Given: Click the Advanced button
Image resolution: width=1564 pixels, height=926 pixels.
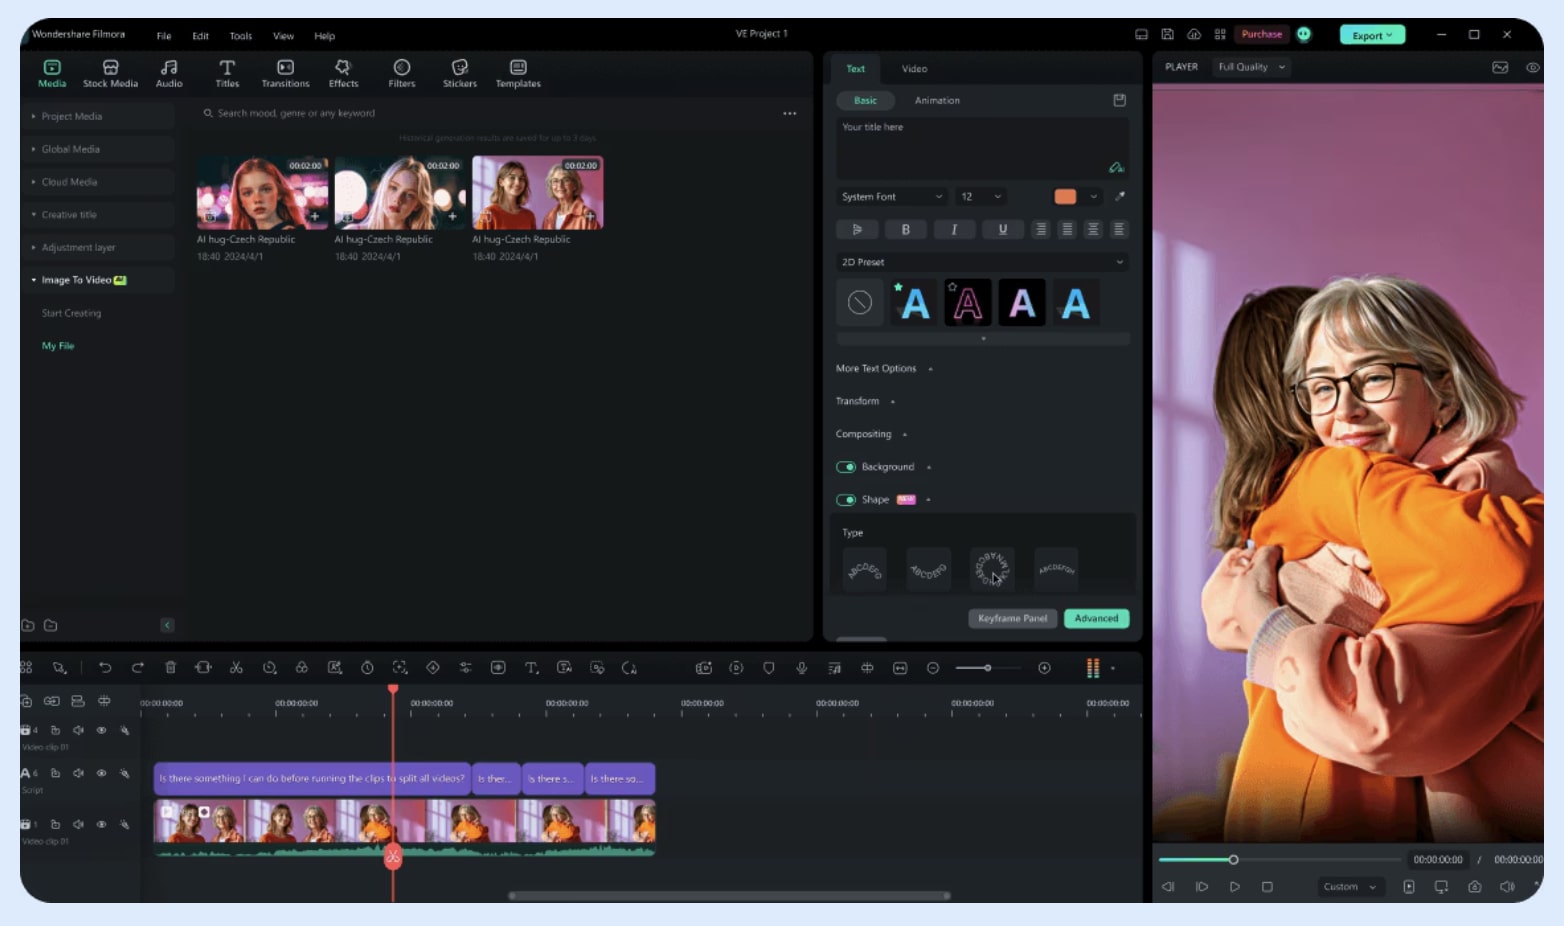Looking at the screenshot, I should 1096,619.
